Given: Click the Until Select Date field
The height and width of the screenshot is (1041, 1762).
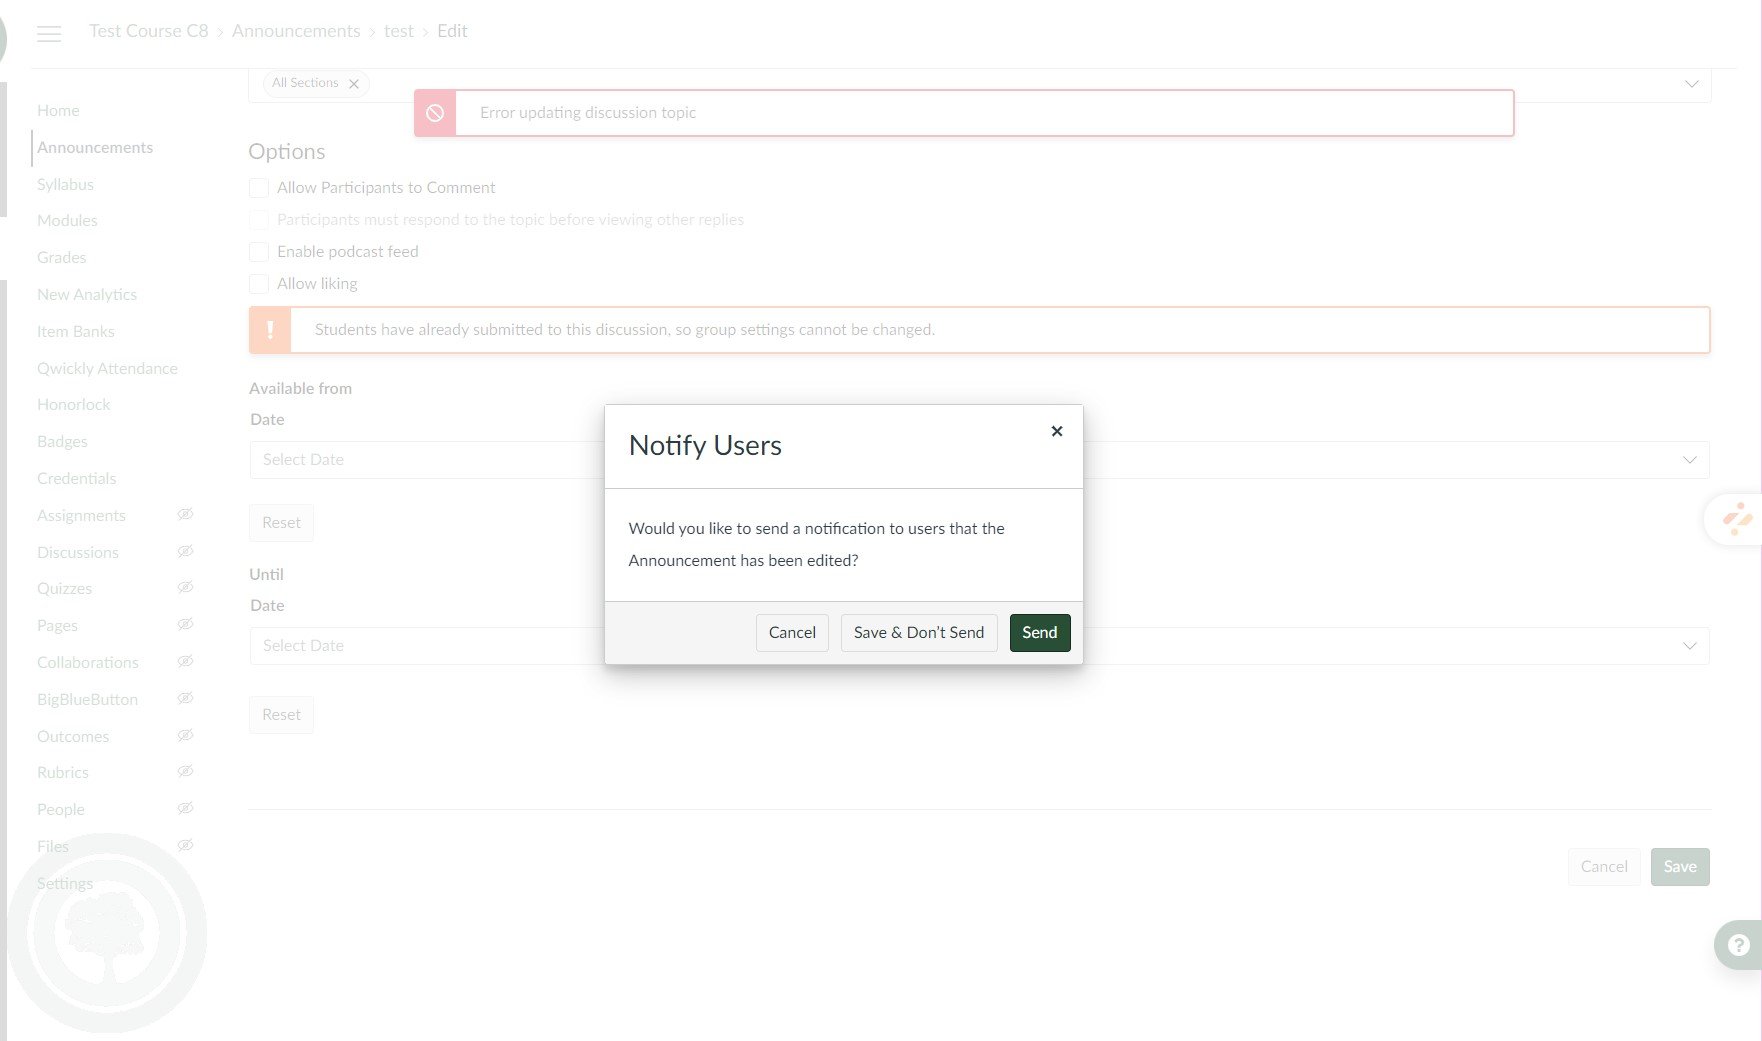Looking at the screenshot, I should click(x=979, y=646).
